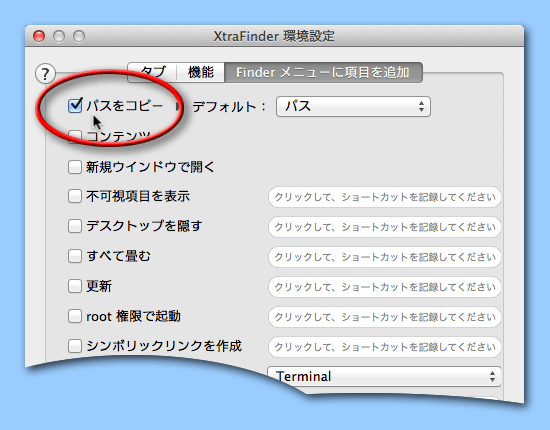550x430 pixels.
Task: Switch to the タブ tab
Action: pos(153,73)
